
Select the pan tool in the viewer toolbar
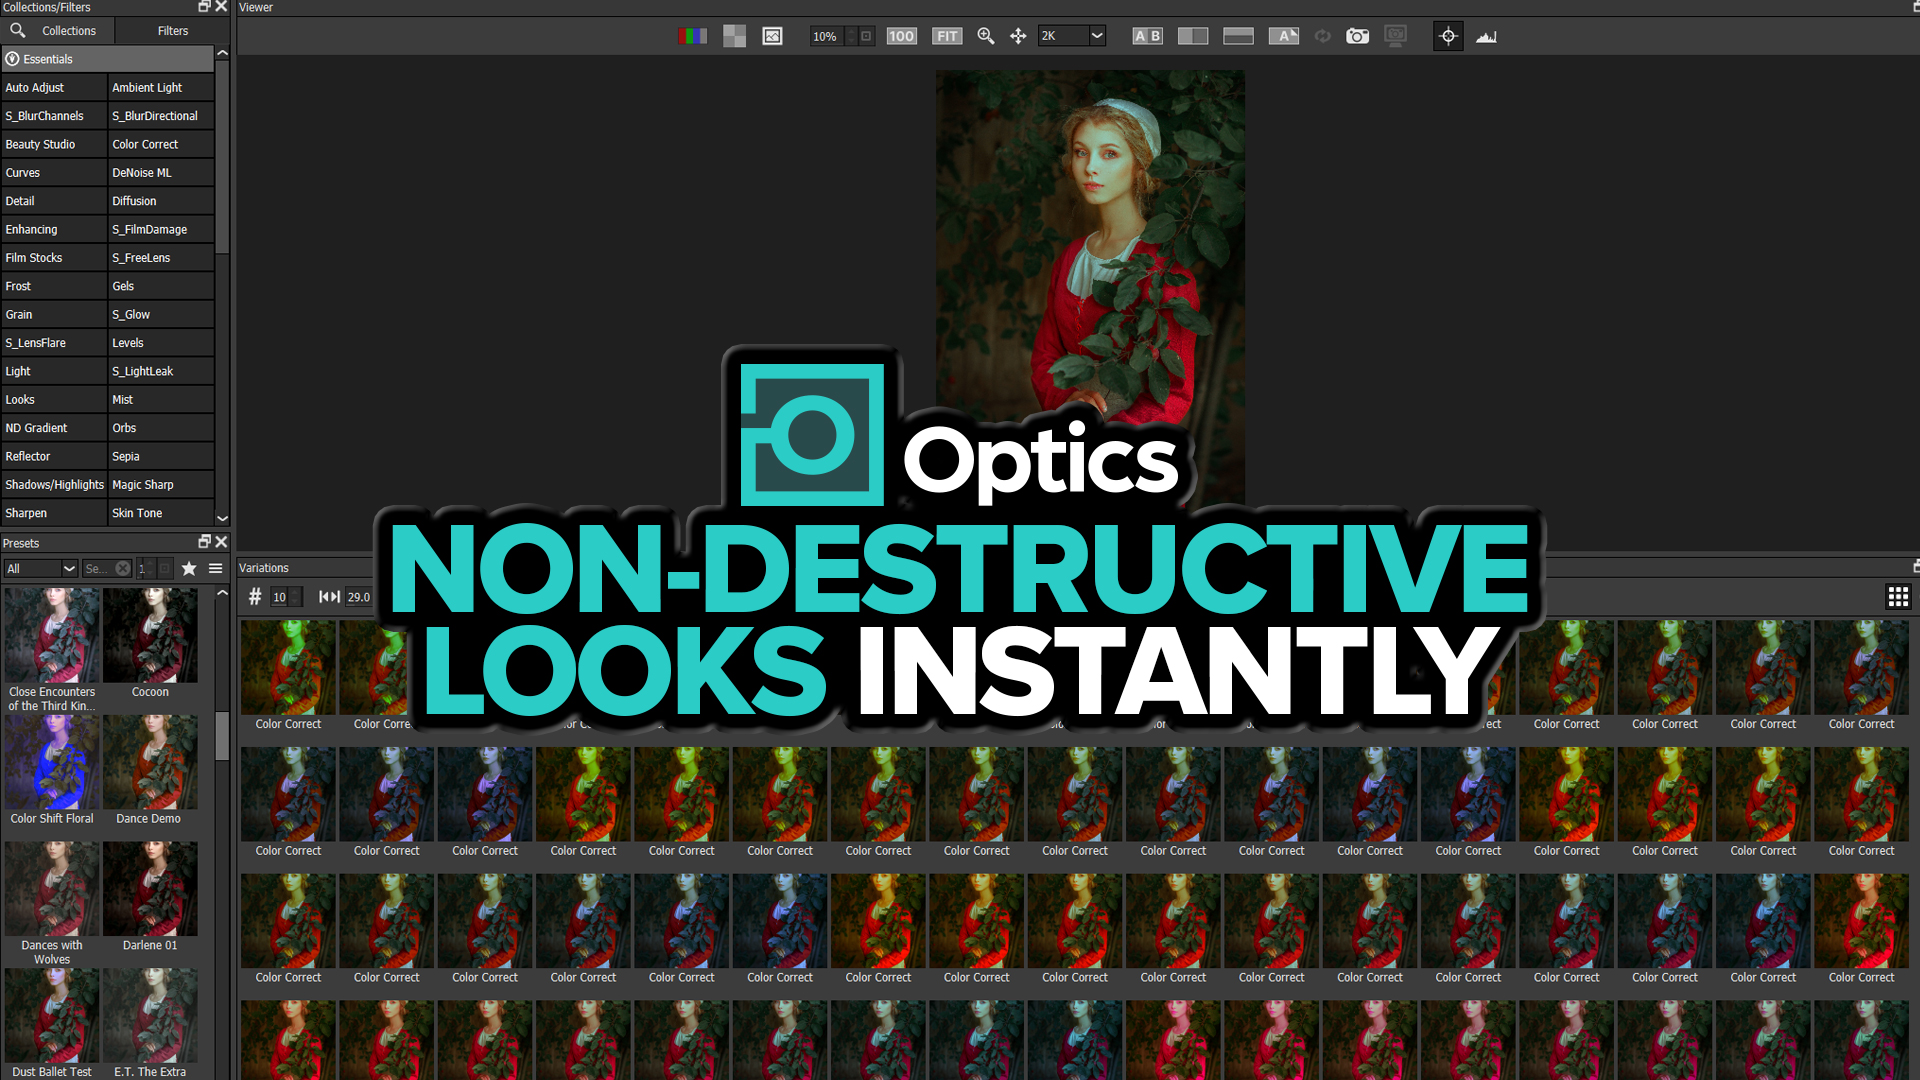click(x=1018, y=36)
